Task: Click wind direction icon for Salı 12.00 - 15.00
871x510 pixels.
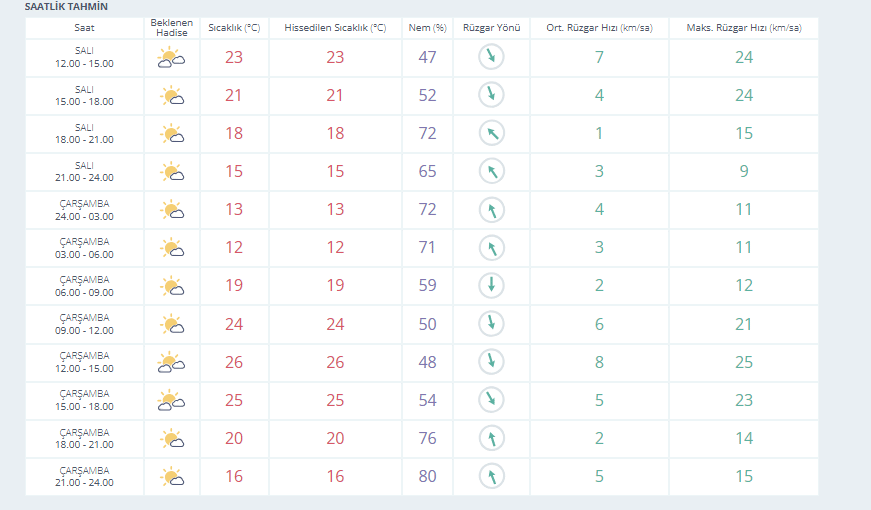Action: [x=492, y=57]
